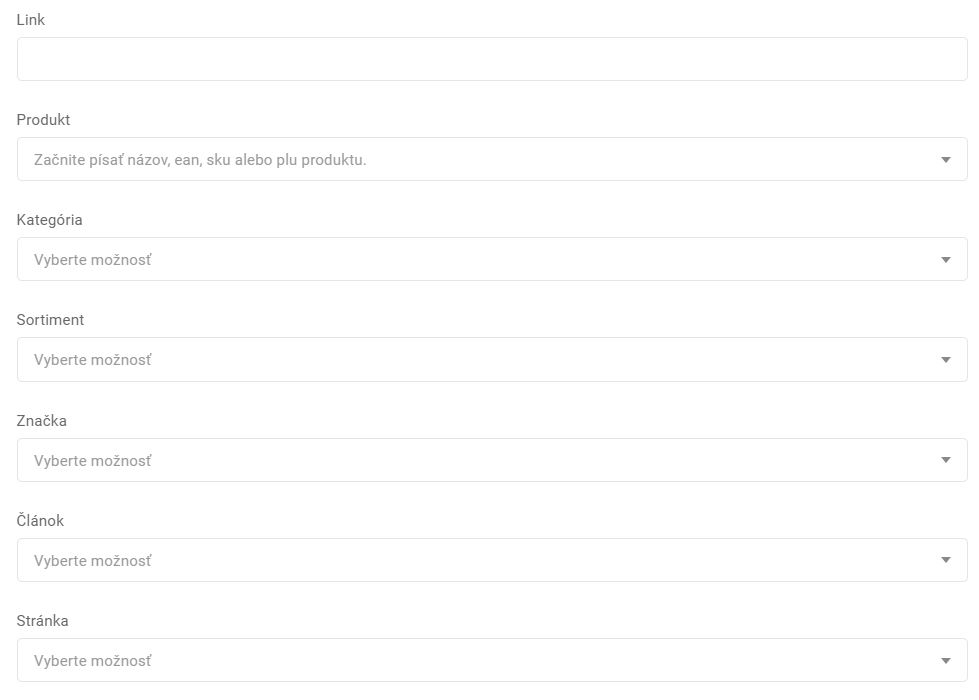Open the Sortiment select box

pyautogui.click(x=492, y=360)
